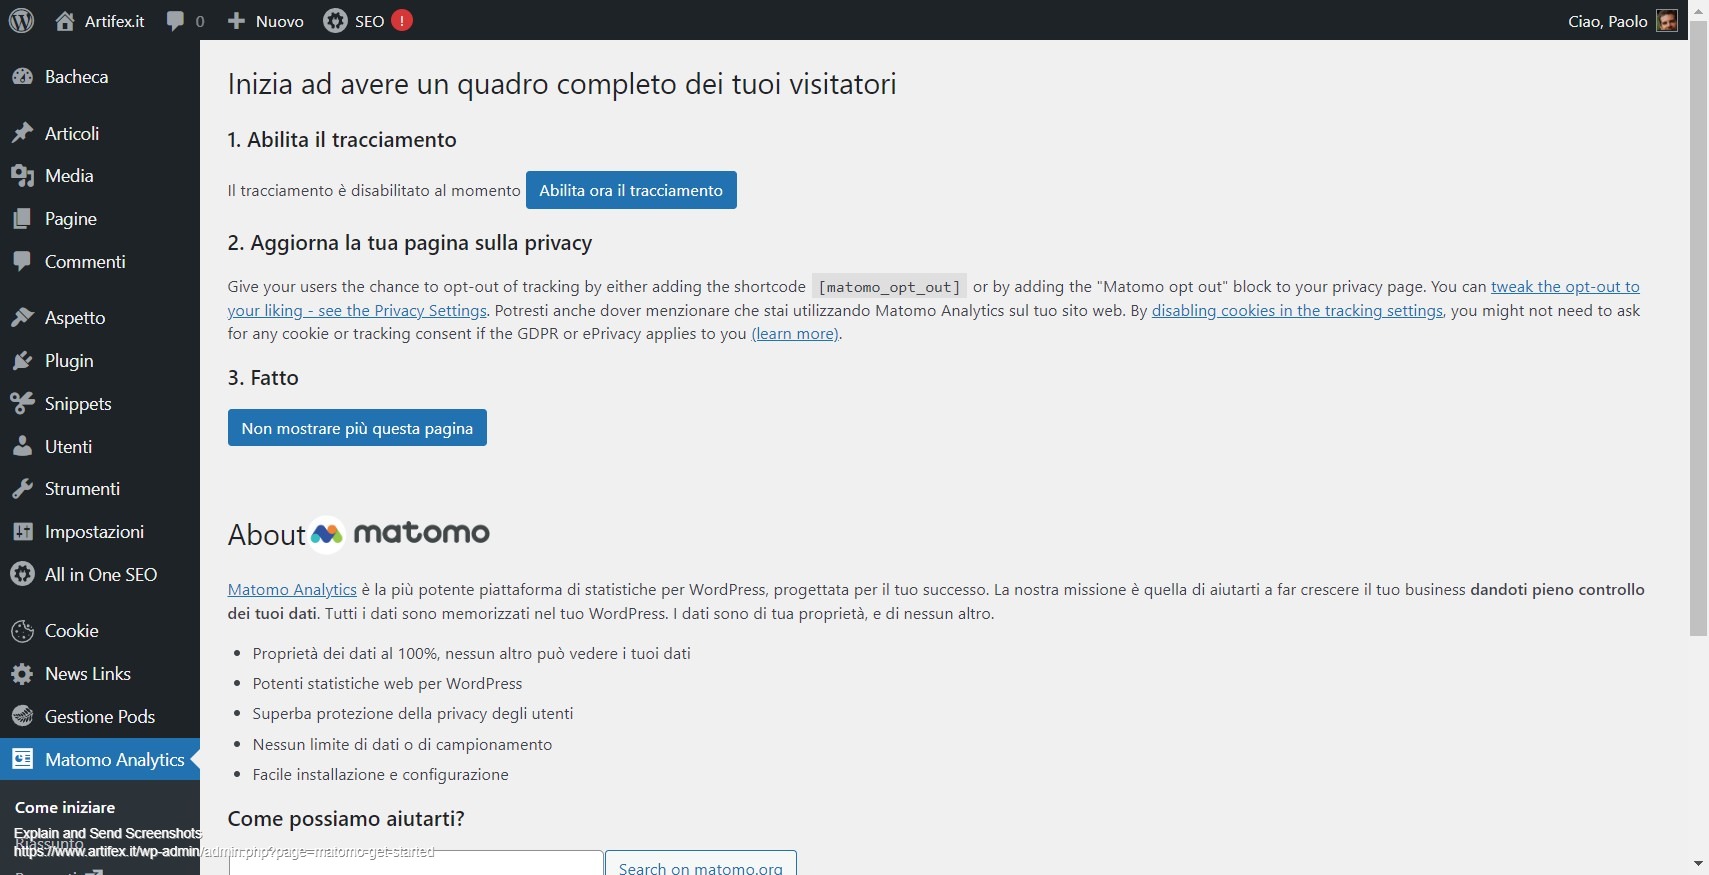Open disabling cookies in tracking settings link
Viewport: 1709px width, 875px height.
(x=1297, y=311)
